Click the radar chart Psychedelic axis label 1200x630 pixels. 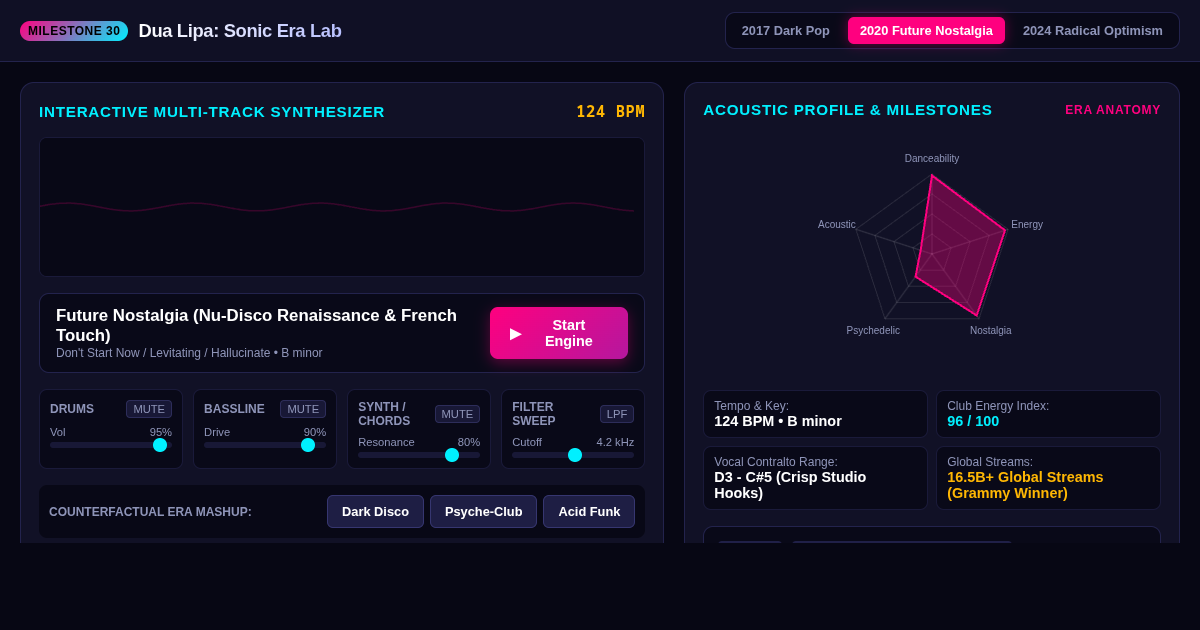[x=873, y=330]
